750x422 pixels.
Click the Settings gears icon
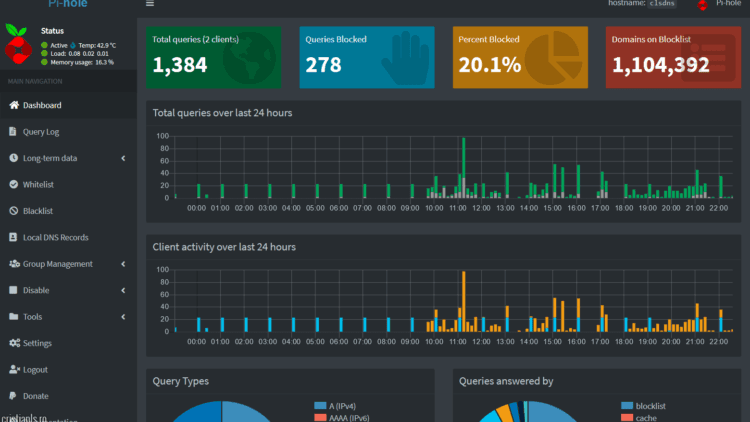click(14, 343)
